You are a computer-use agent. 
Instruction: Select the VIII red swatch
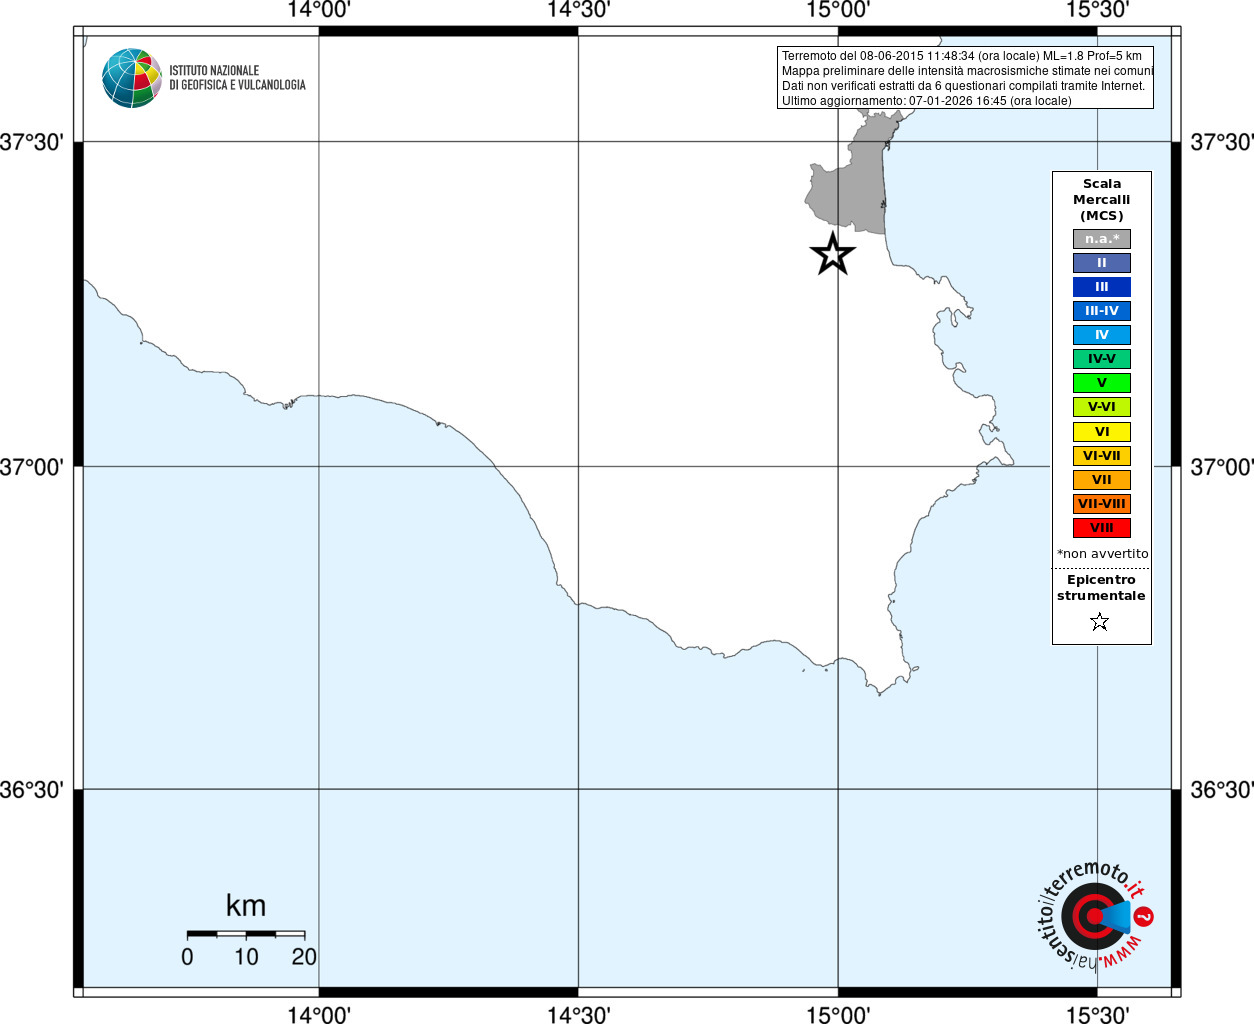tap(1102, 528)
